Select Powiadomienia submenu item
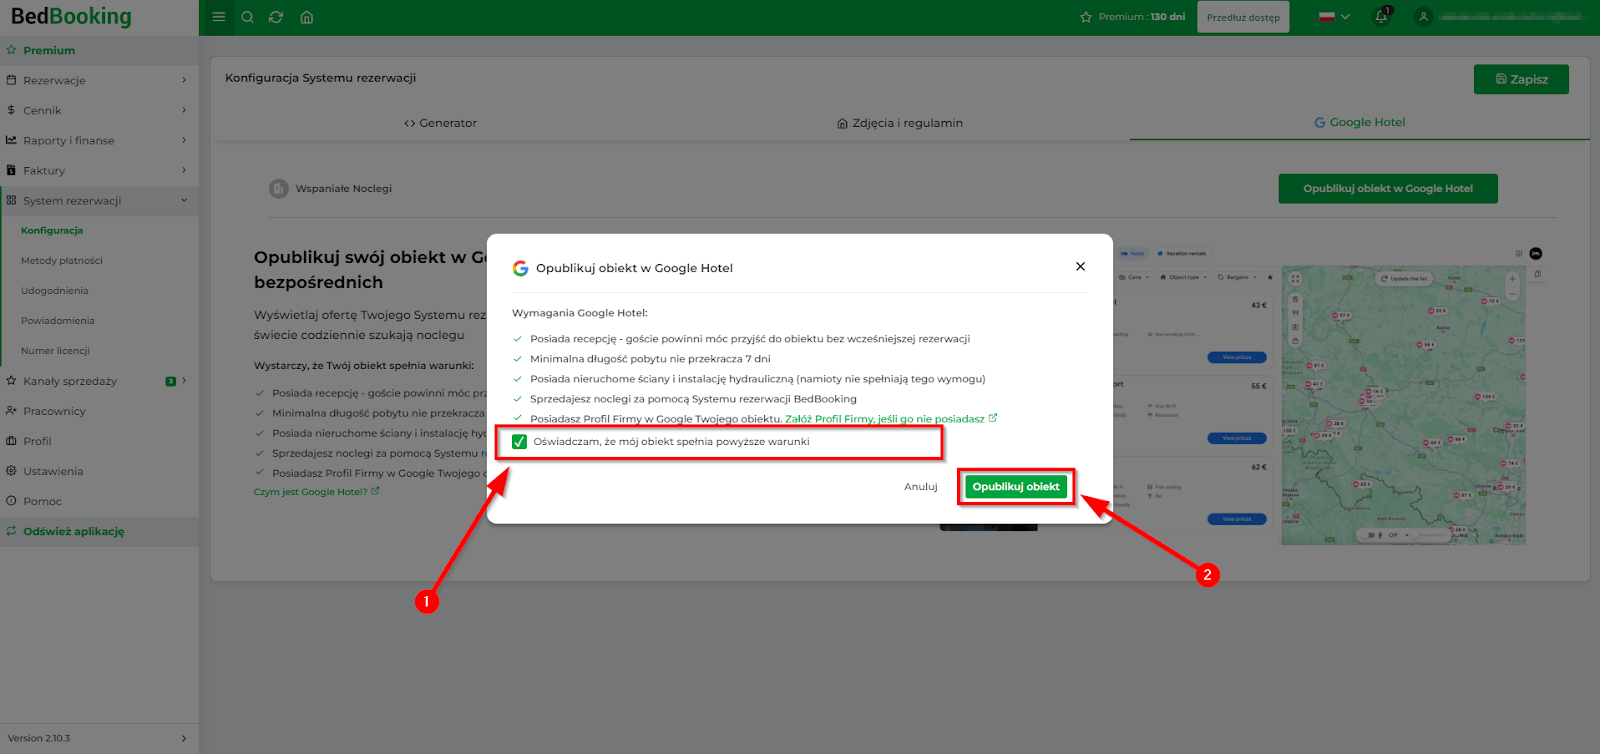 [58, 321]
